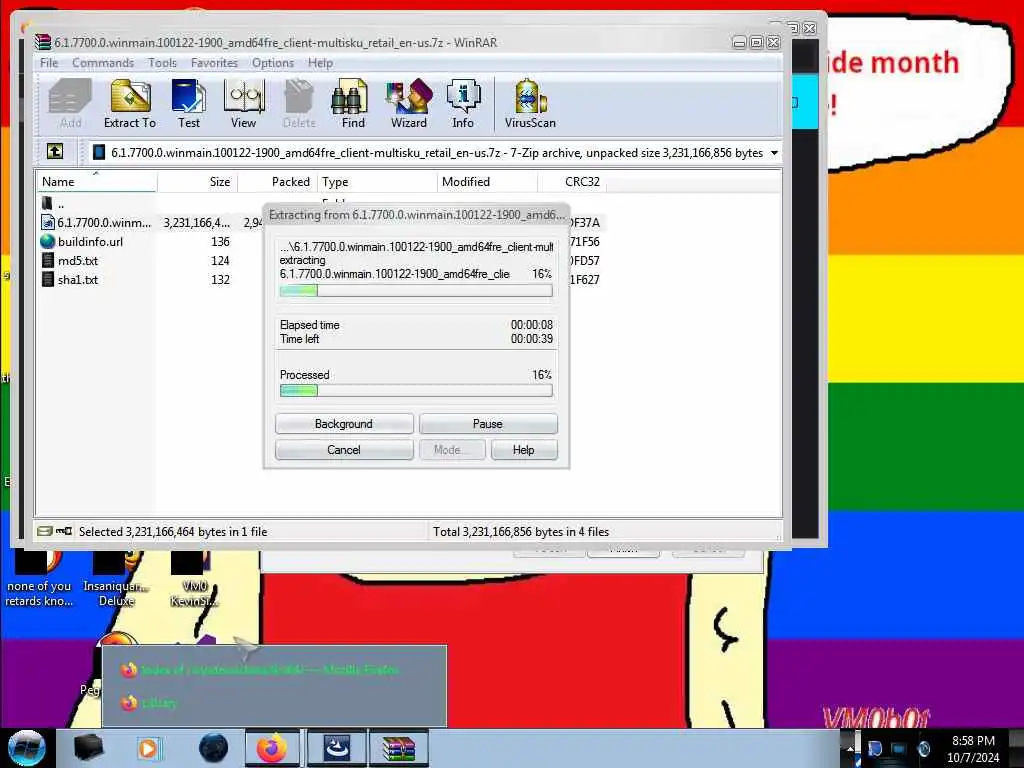The width and height of the screenshot is (1024, 768).
Task: Click the Firefox taskbar icon
Action: 272,748
